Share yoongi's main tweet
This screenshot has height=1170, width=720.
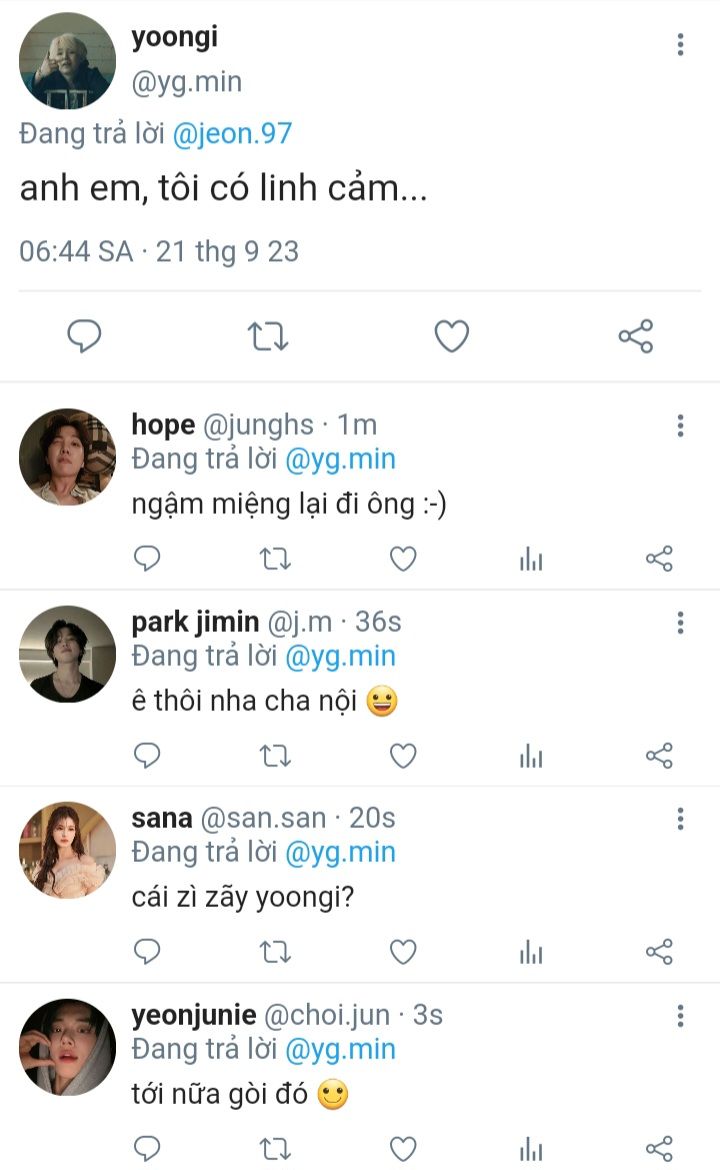pyautogui.click(x=636, y=337)
